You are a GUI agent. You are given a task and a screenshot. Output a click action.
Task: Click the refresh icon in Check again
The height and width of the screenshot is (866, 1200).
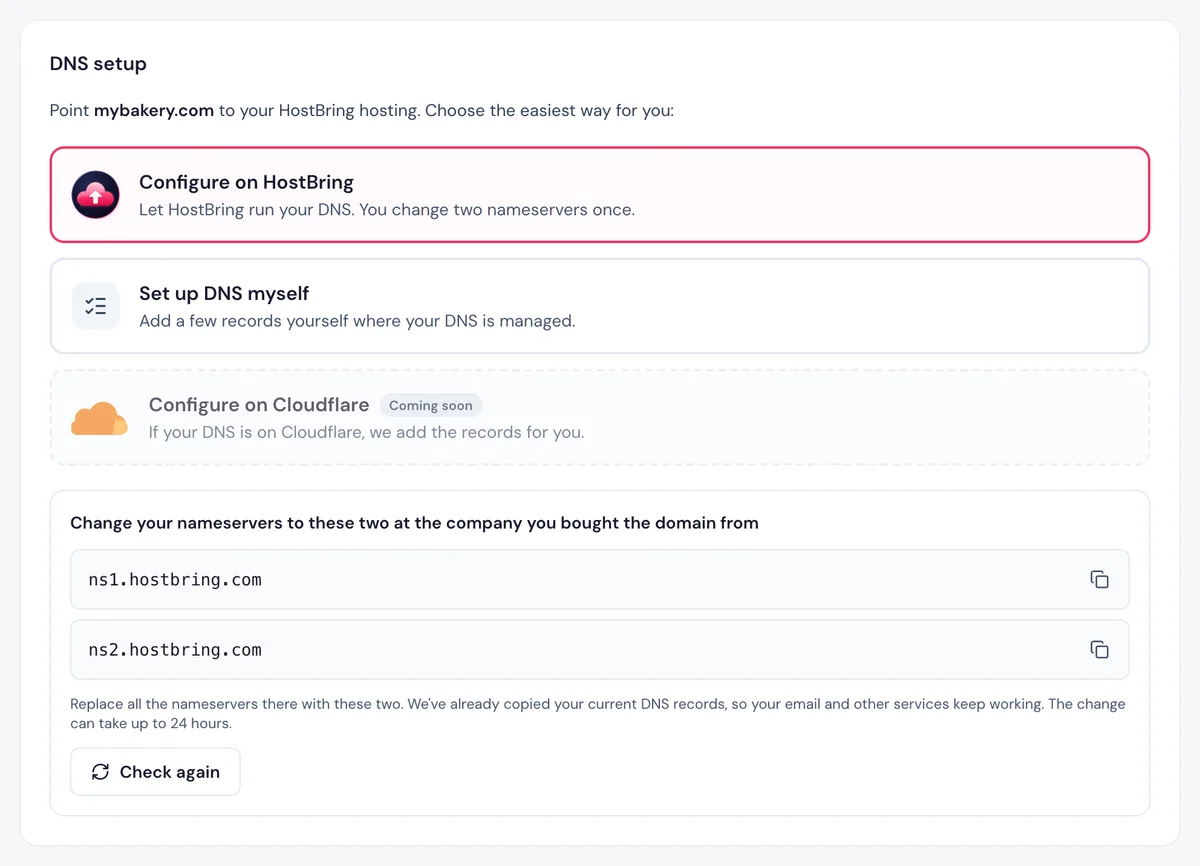coord(100,772)
